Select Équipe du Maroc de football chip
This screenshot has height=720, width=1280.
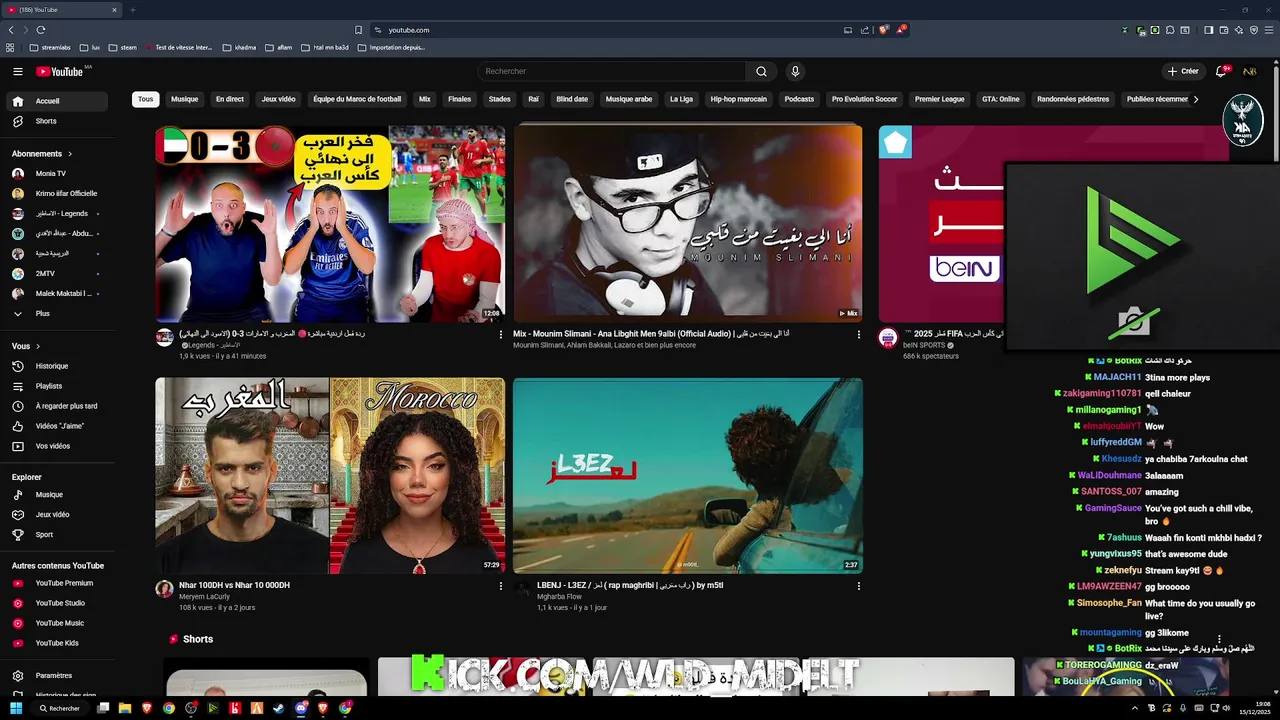pos(357,99)
